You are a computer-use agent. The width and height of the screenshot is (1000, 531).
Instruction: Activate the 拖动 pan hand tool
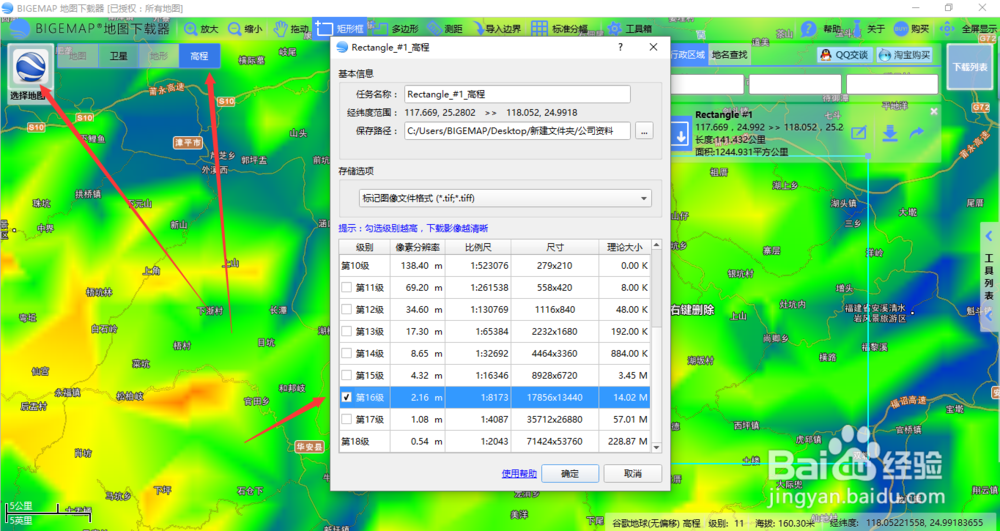[x=291, y=29]
